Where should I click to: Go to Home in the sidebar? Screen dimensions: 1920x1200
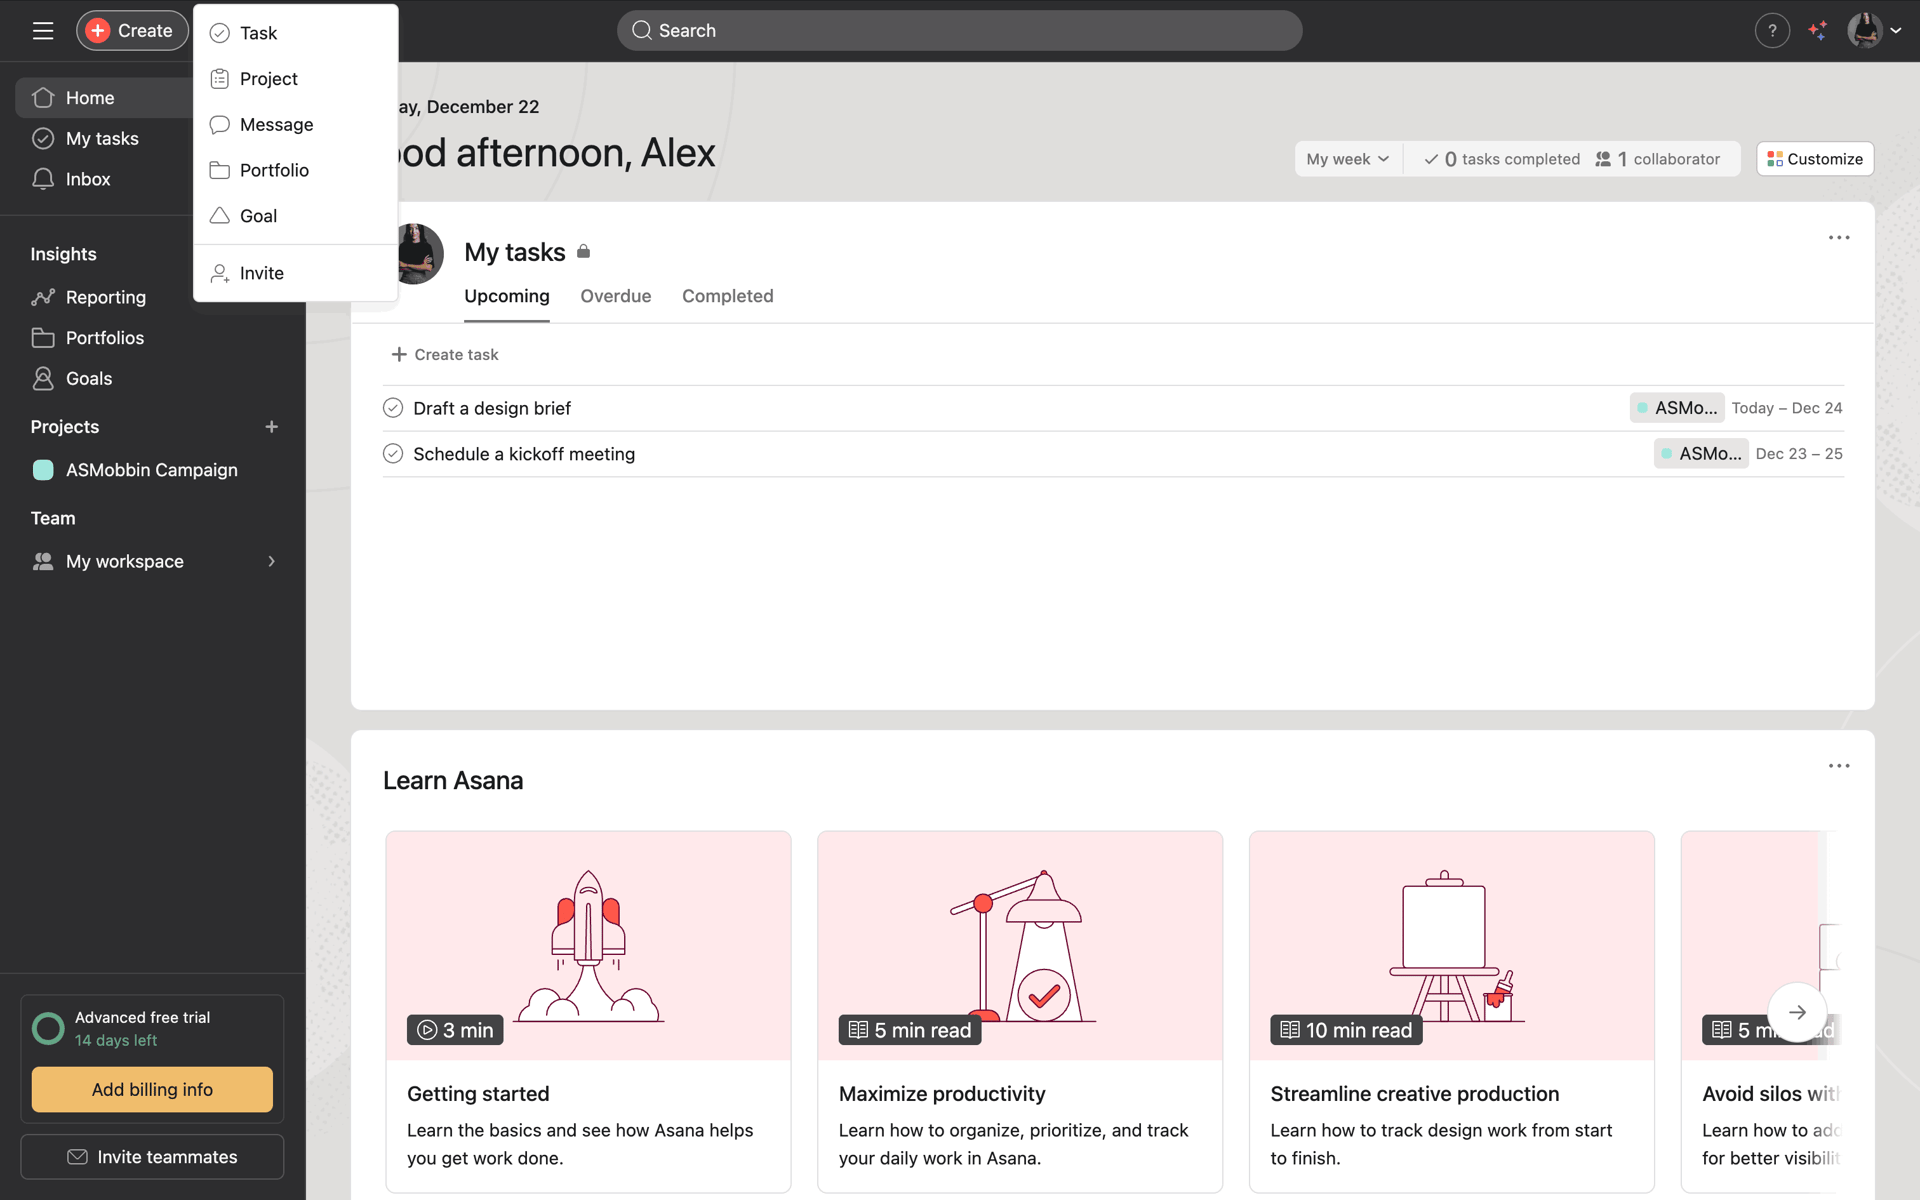coord(104,98)
